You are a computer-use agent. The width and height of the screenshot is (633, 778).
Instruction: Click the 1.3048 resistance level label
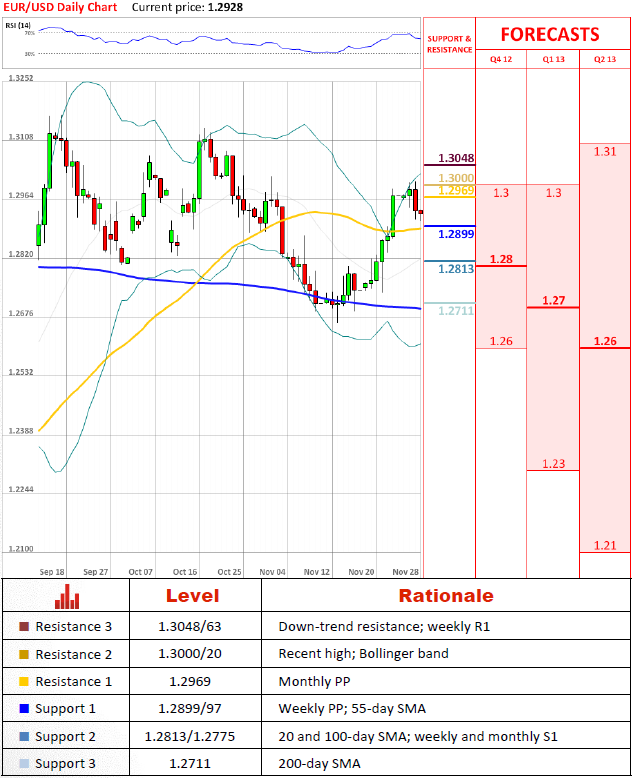coord(456,158)
